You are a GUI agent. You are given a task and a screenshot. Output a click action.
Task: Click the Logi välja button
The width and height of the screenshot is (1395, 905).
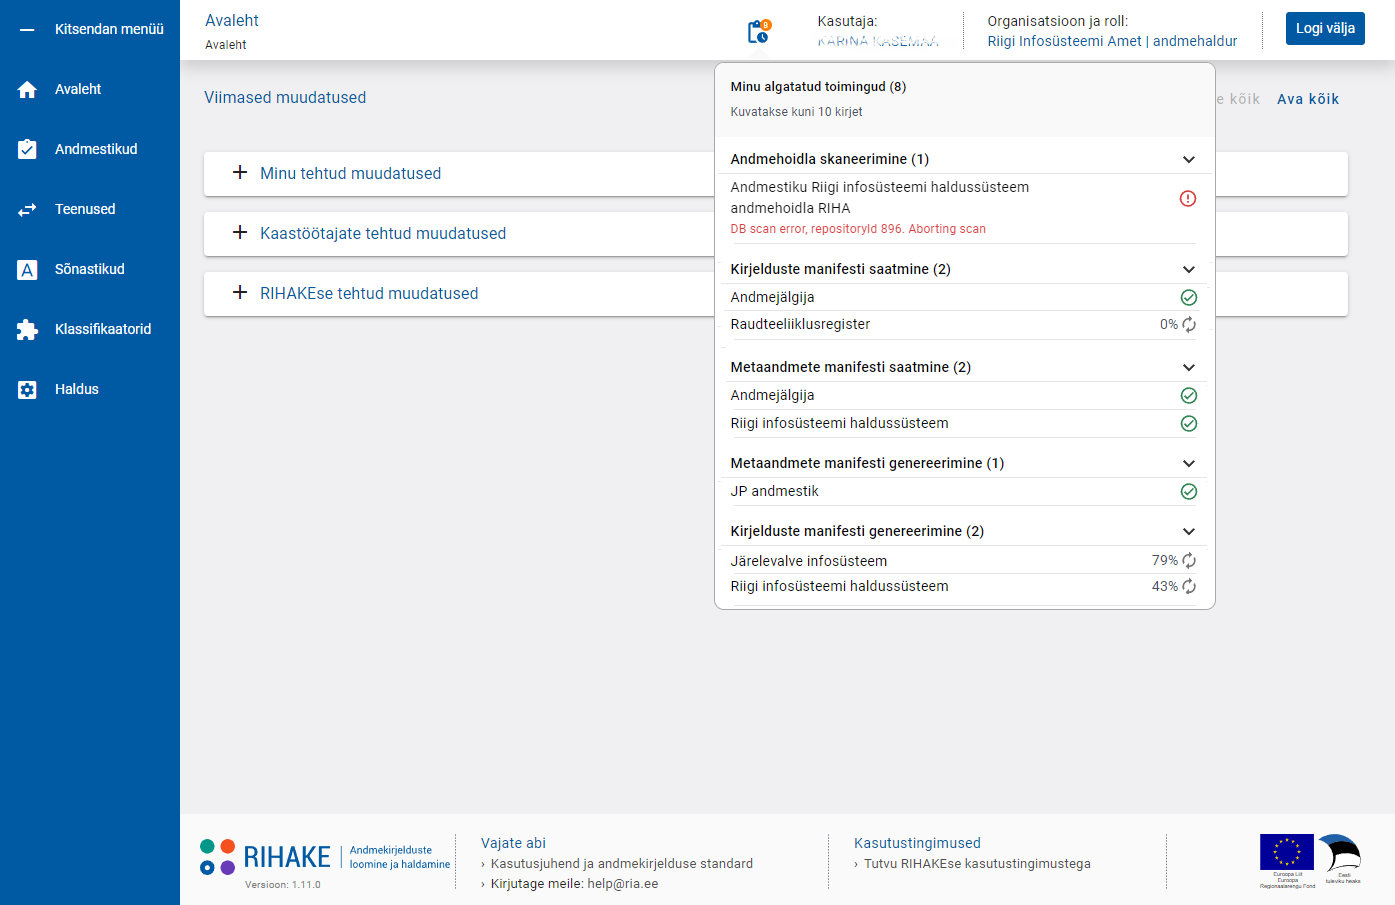[1324, 28]
